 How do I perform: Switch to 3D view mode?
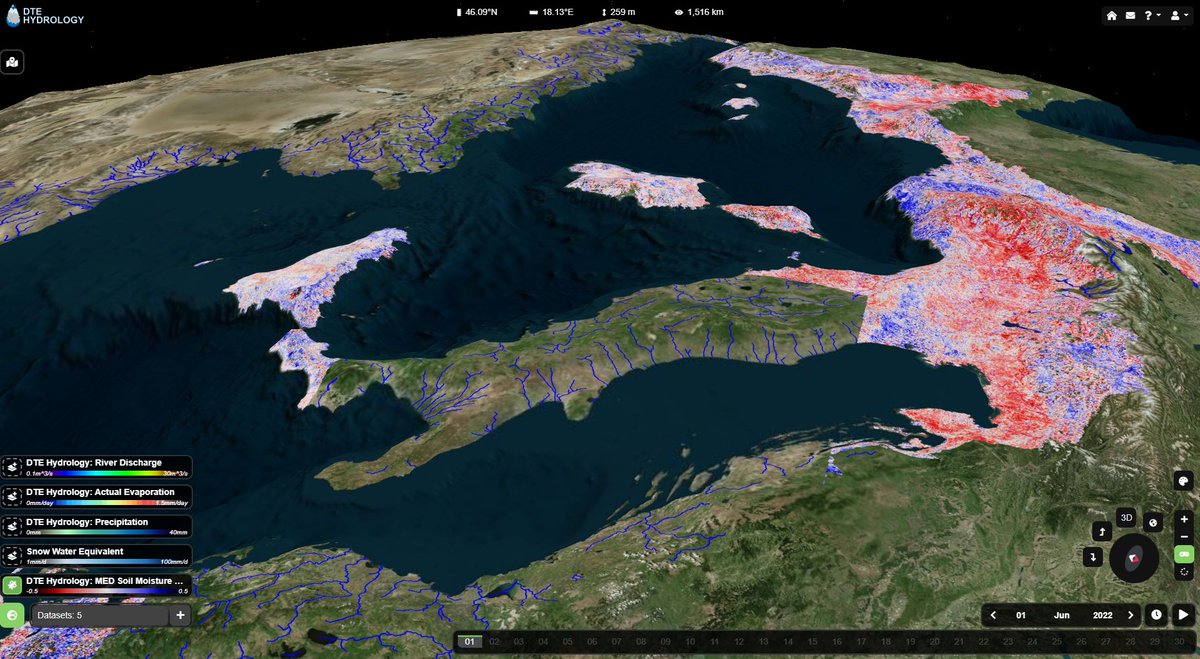point(1125,517)
